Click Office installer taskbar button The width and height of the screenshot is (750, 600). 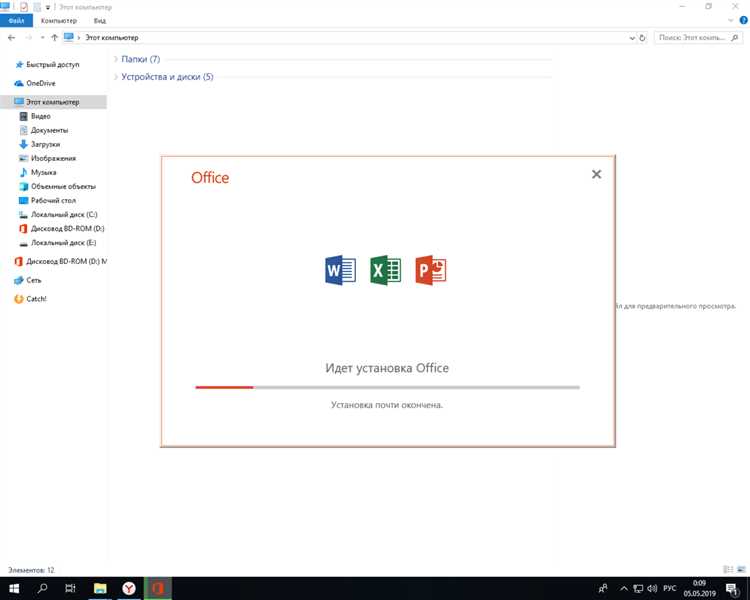point(158,588)
